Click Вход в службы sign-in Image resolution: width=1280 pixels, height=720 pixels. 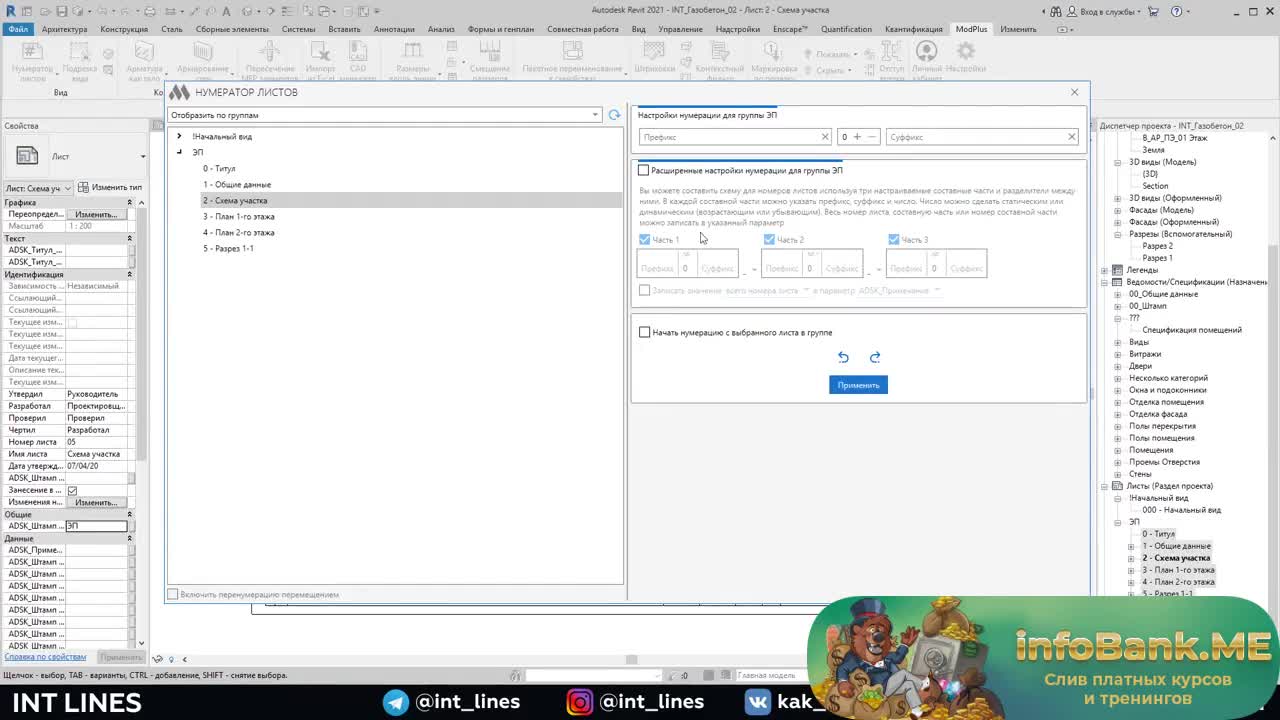1107,11
